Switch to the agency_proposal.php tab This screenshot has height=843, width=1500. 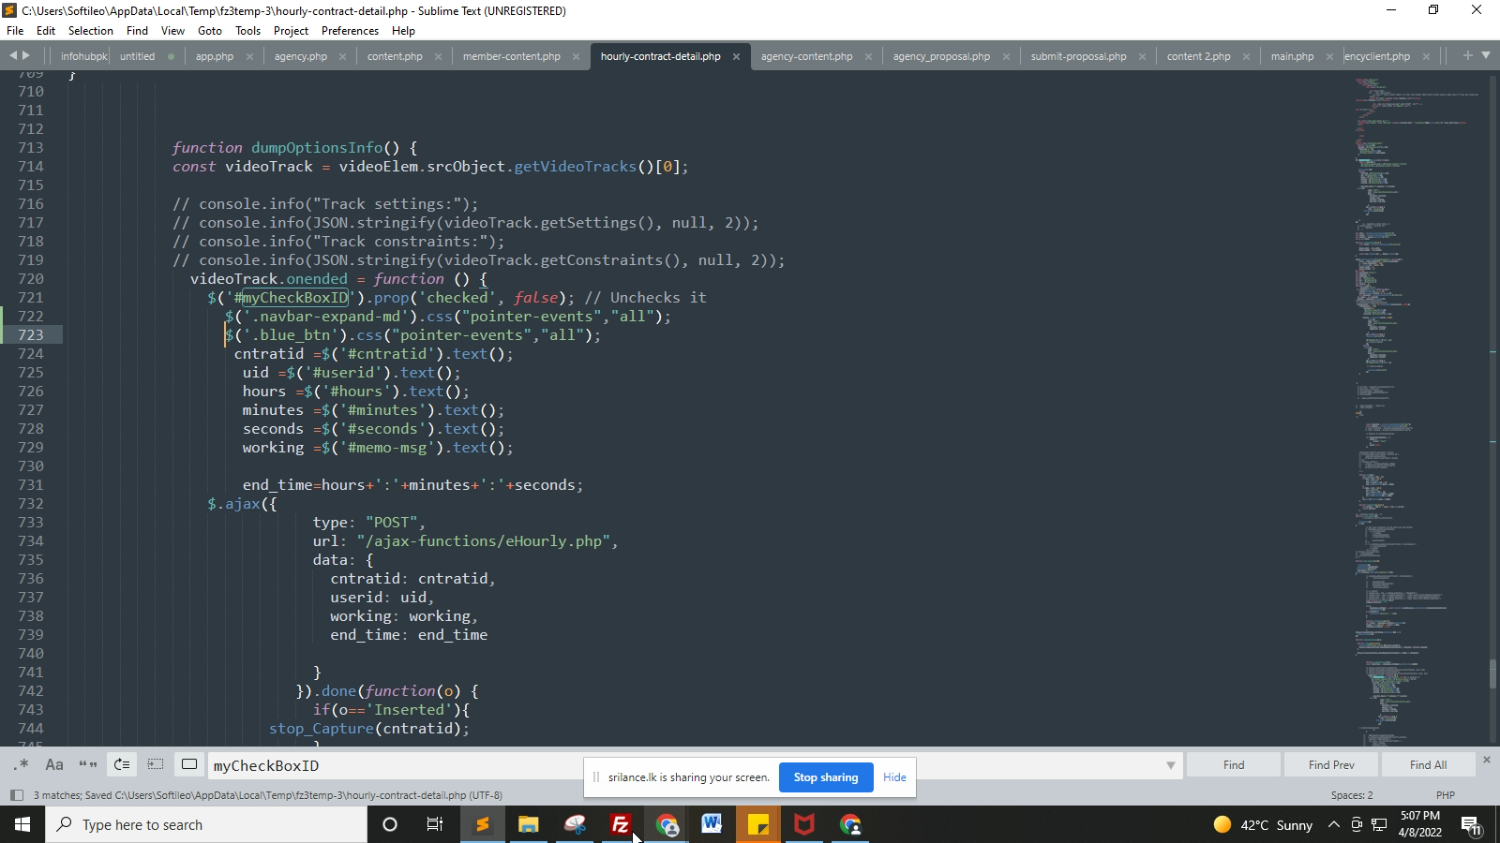point(941,57)
